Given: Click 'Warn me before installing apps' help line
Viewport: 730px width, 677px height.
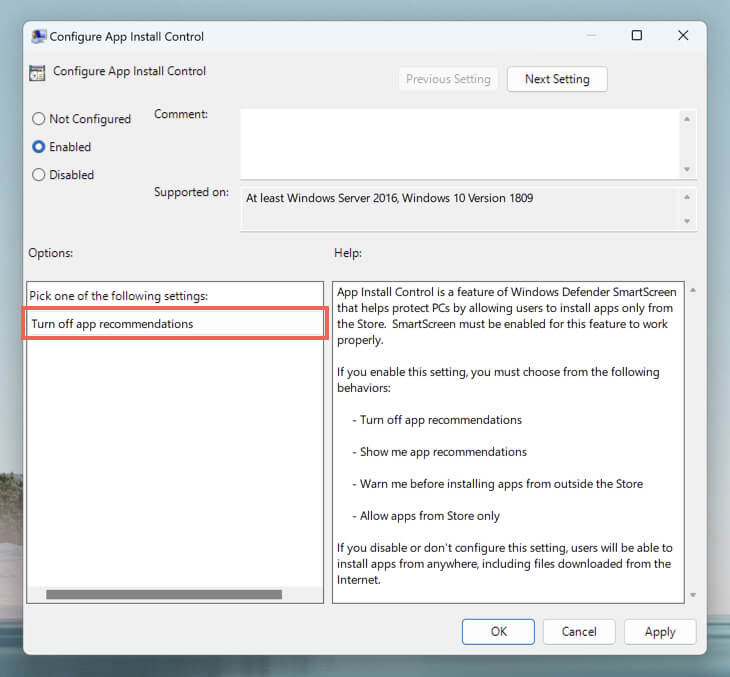Looking at the screenshot, I should tap(497, 484).
